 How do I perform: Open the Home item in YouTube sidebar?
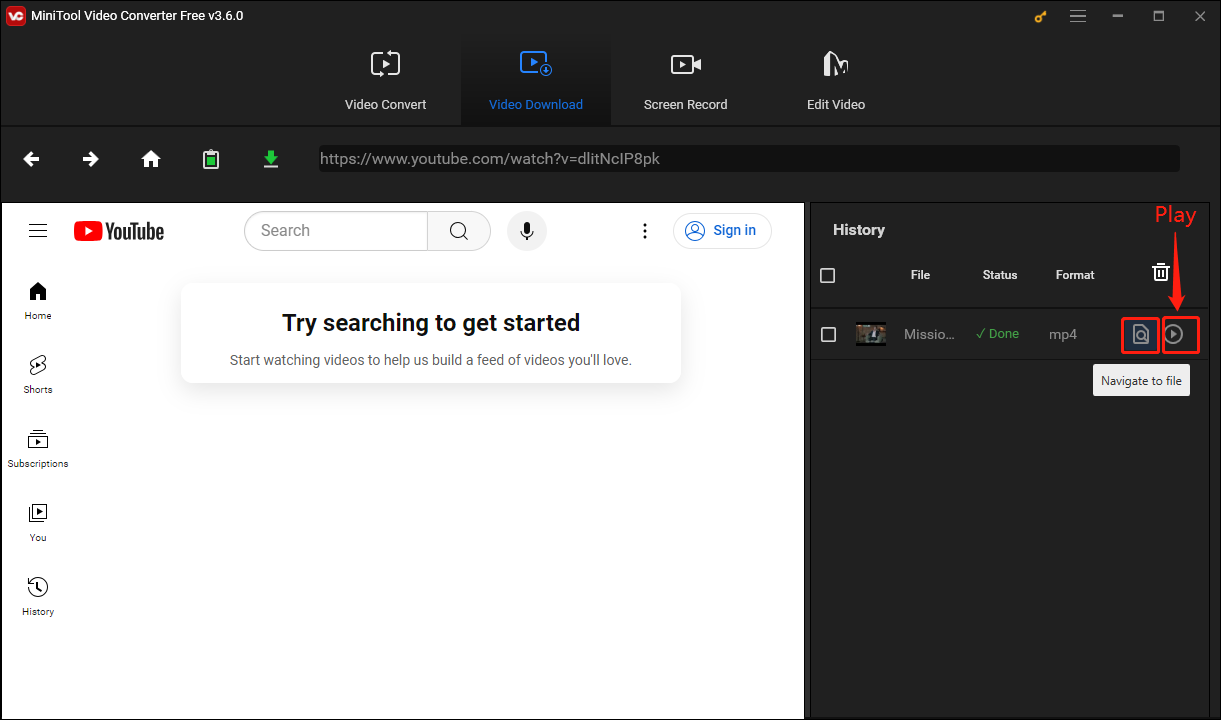(x=38, y=301)
